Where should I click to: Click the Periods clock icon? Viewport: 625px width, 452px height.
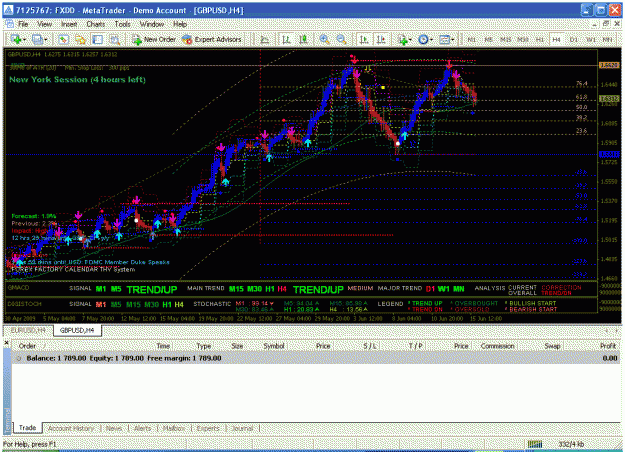(423, 39)
